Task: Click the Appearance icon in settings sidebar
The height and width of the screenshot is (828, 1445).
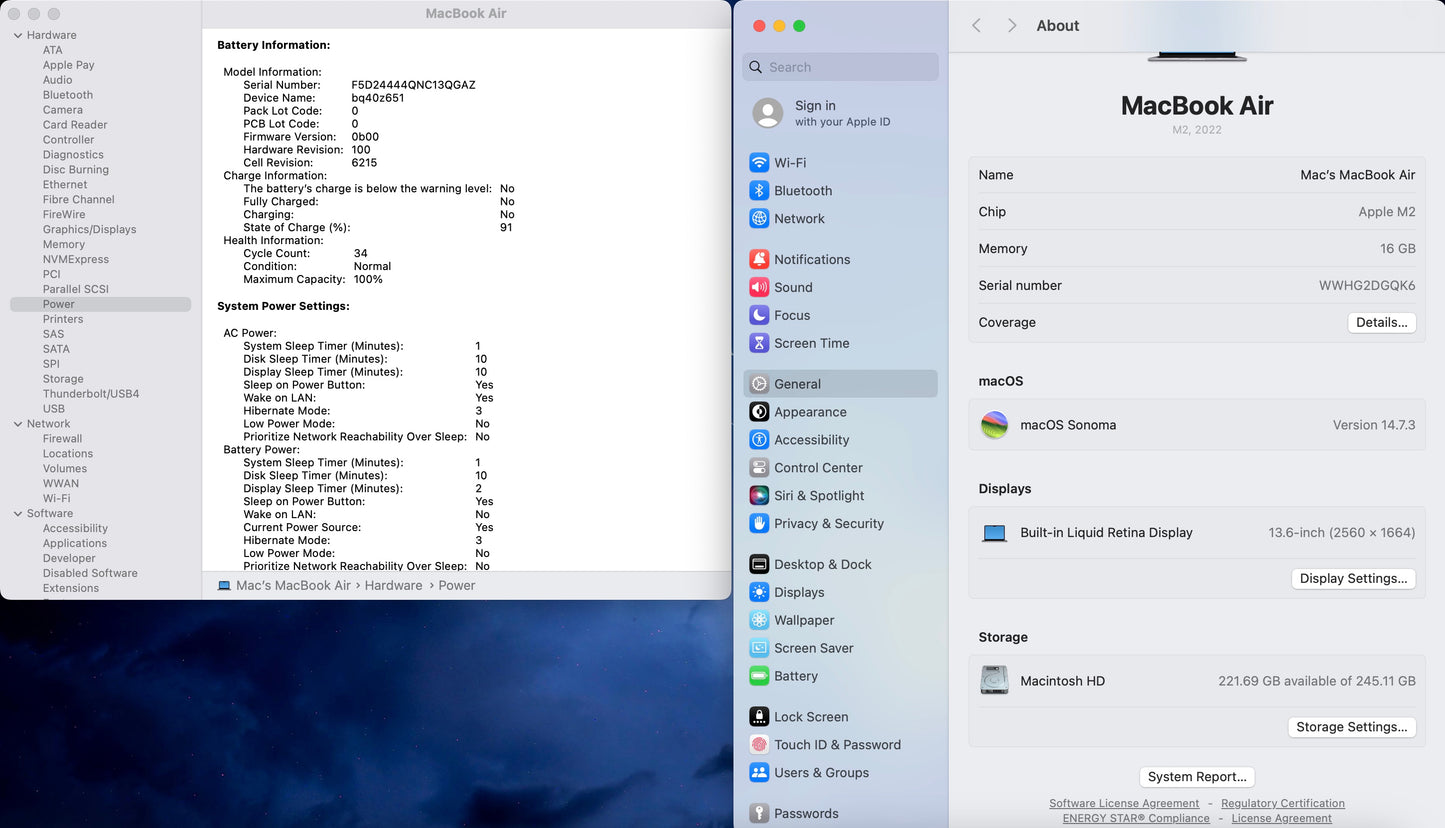Action: click(x=759, y=412)
